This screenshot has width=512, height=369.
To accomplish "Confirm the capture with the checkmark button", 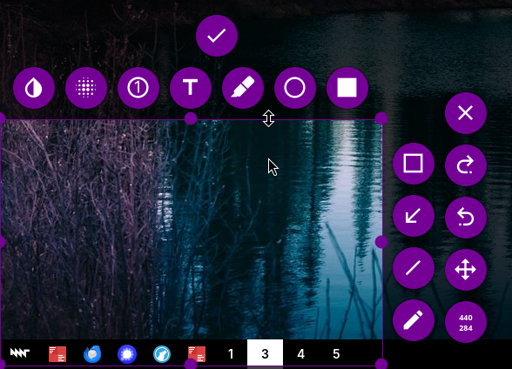I will click(217, 36).
